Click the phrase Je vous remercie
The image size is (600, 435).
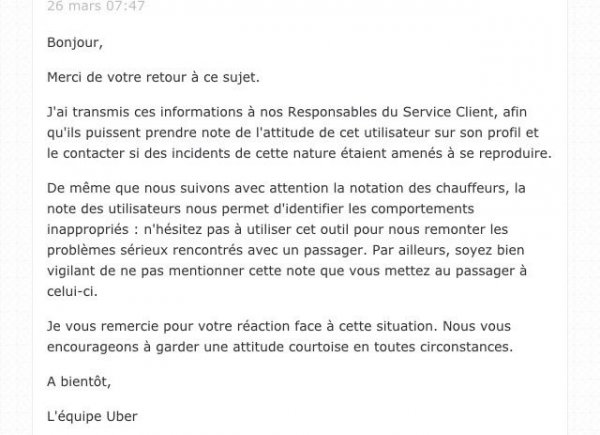point(103,326)
